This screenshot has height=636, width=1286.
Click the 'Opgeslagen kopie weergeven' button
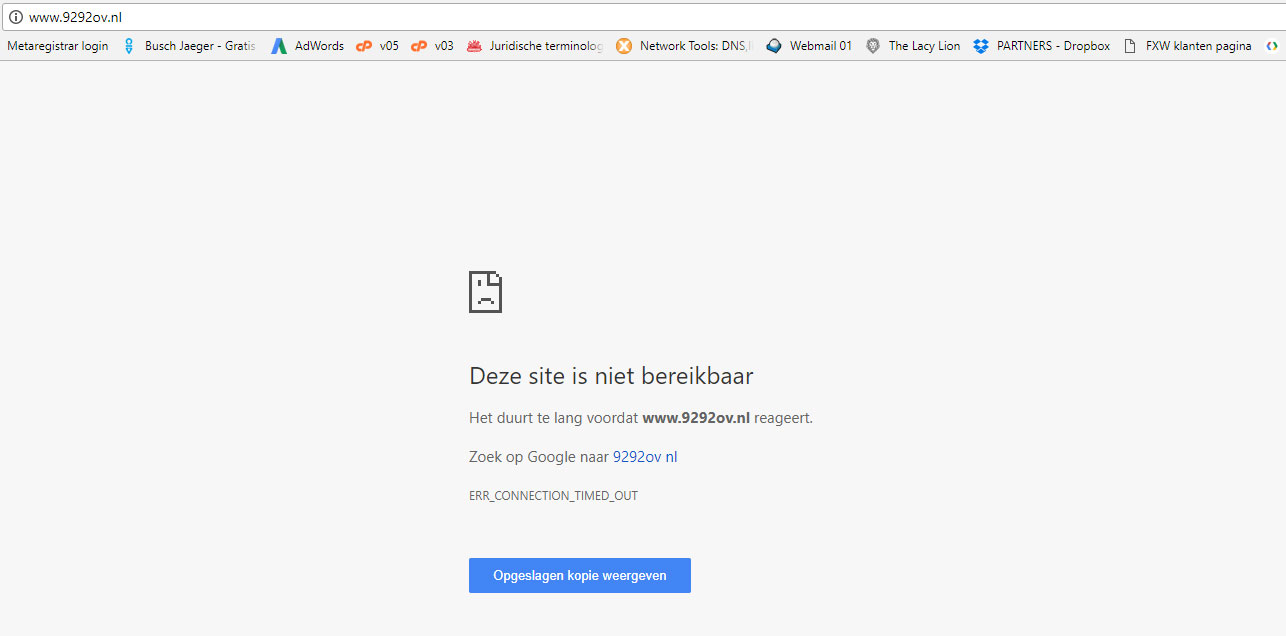580,576
